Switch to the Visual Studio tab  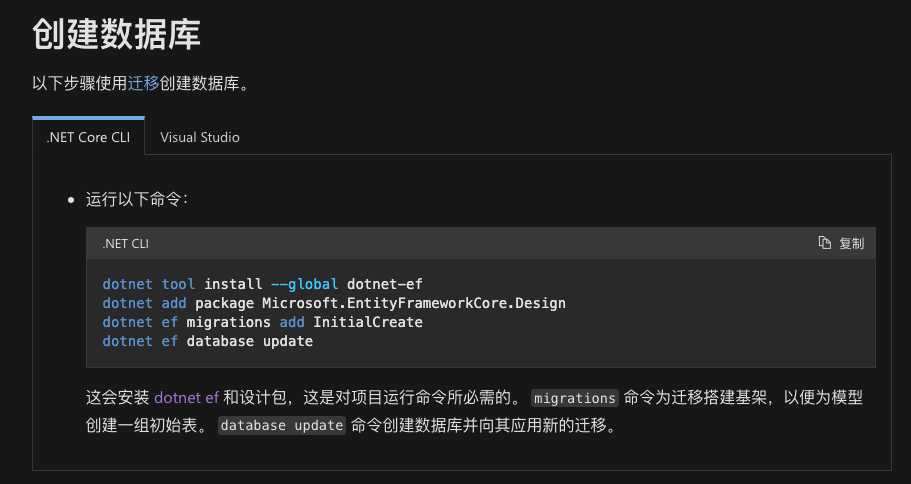tap(200, 137)
